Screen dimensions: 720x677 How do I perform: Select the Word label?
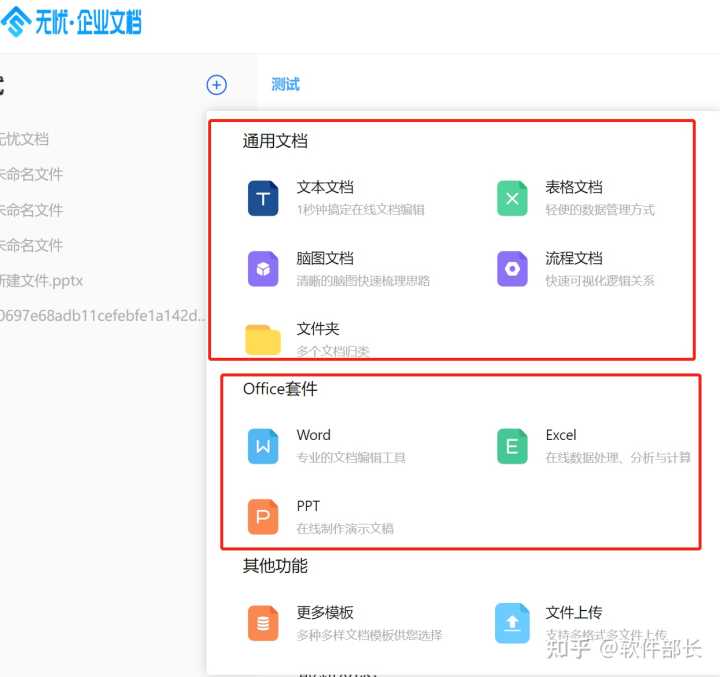click(314, 435)
